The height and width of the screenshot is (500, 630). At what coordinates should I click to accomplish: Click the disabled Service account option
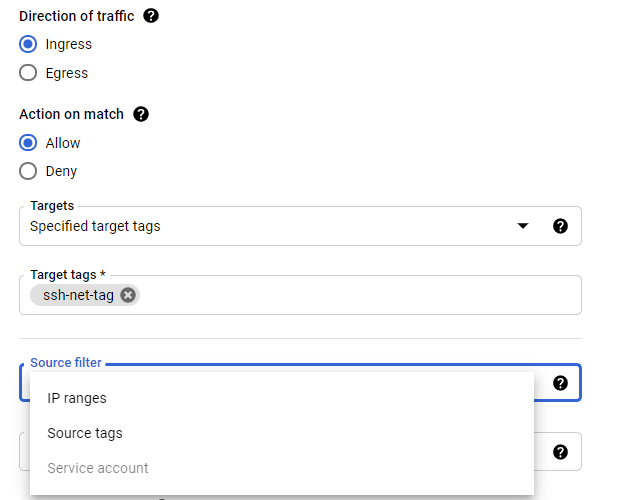[x=98, y=468]
